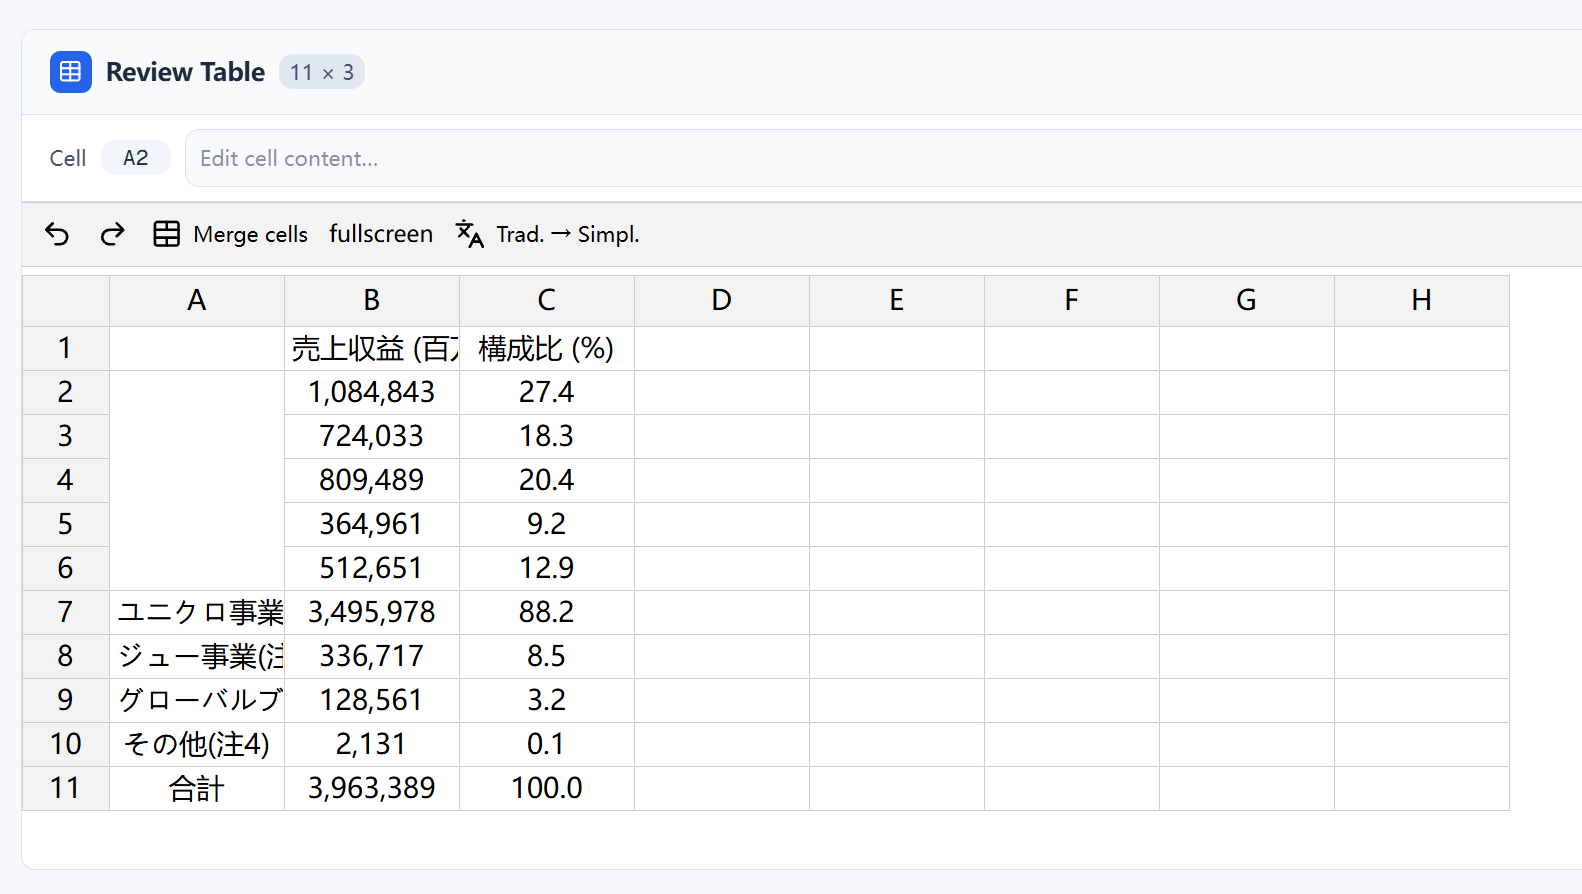Select cell with value 2,131

pos(372,745)
